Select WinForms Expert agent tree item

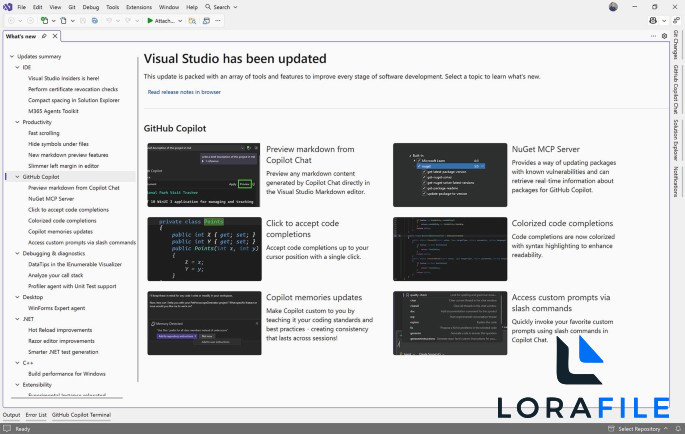pyautogui.click(x=56, y=308)
